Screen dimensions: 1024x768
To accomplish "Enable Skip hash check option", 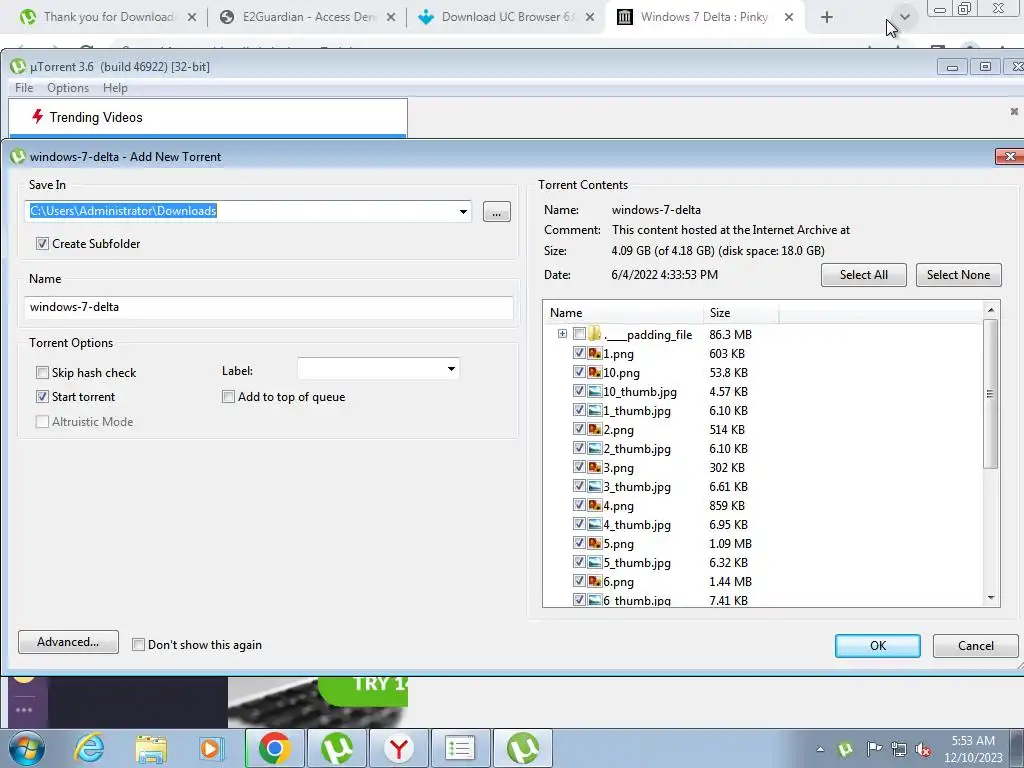I will 42,372.
